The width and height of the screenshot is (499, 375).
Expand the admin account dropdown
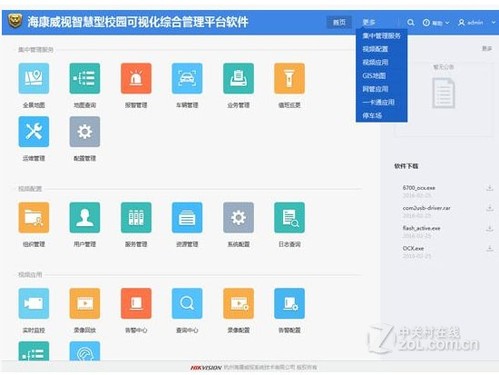click(x=476, y=23)
